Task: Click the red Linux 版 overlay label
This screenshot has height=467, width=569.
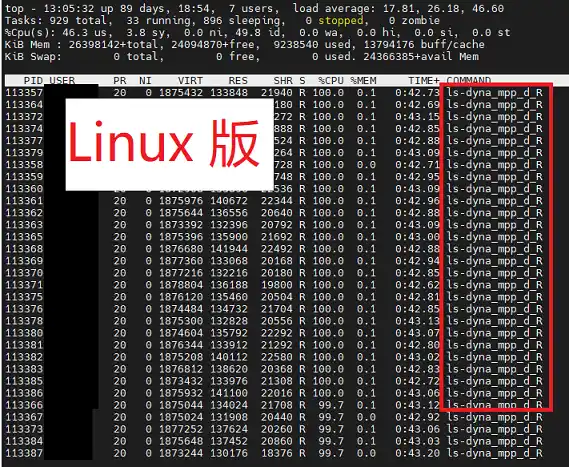Action: (x=164, y=144)
